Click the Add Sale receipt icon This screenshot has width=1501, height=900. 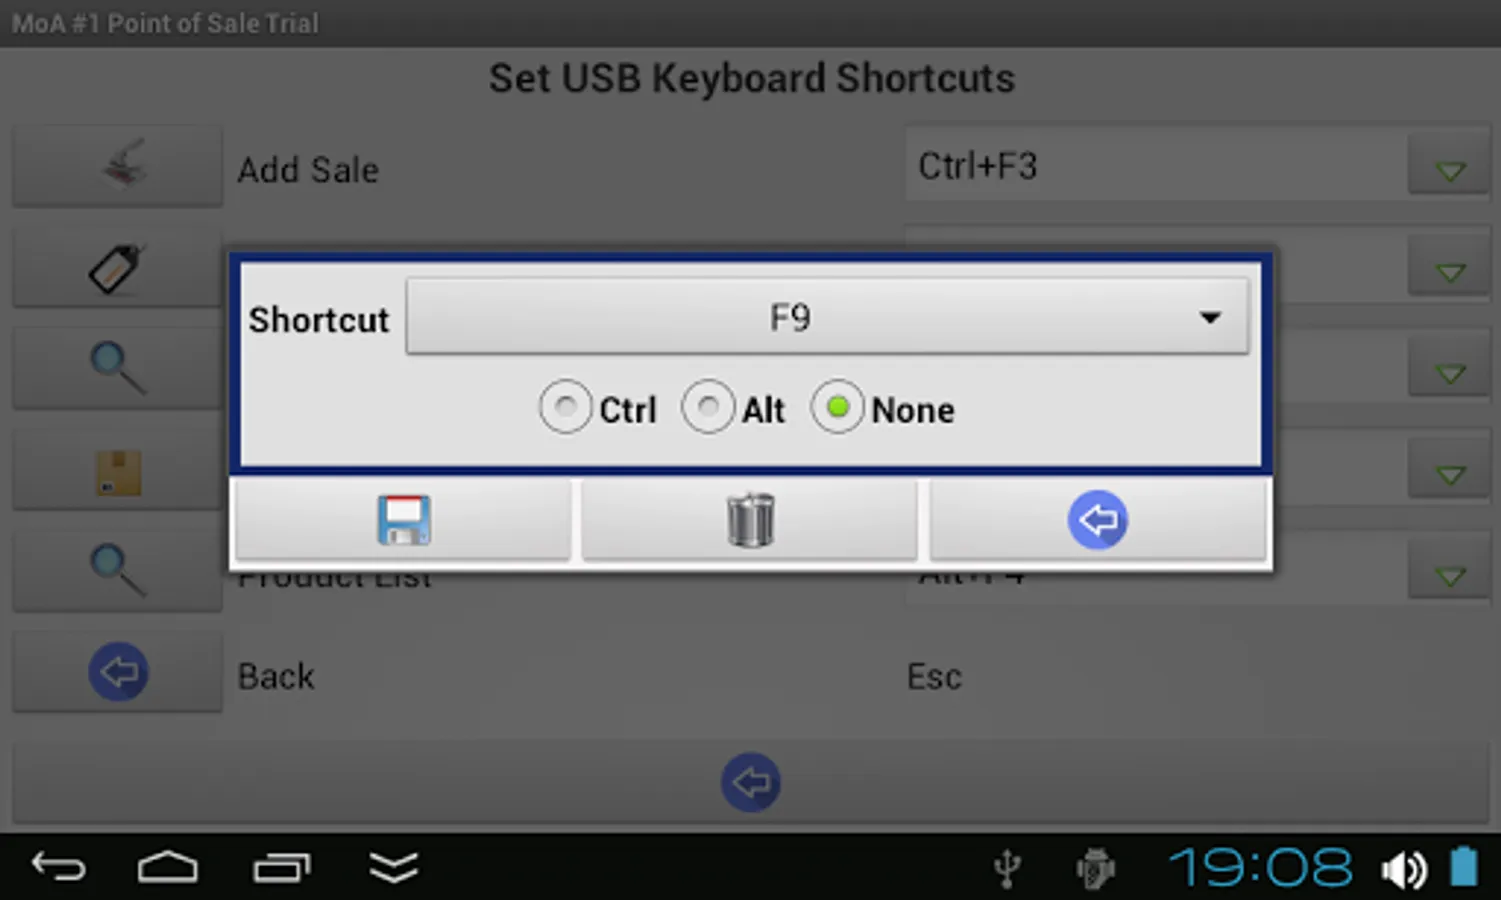[117, 165]
